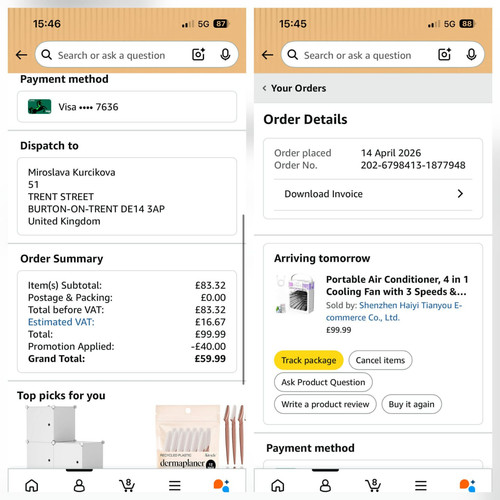
Task: Select Visa 7636 payment method card
Action: (x=127, y=107)
